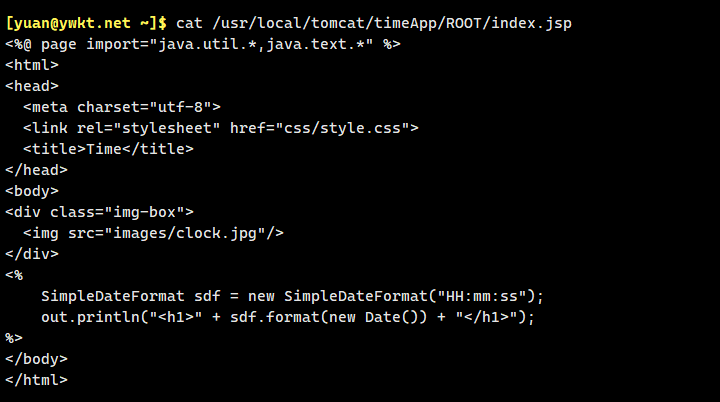The image size is (720, 402).
Task: Click the SimpleDateFormat sdf declaration line
Action: (292, 296)
